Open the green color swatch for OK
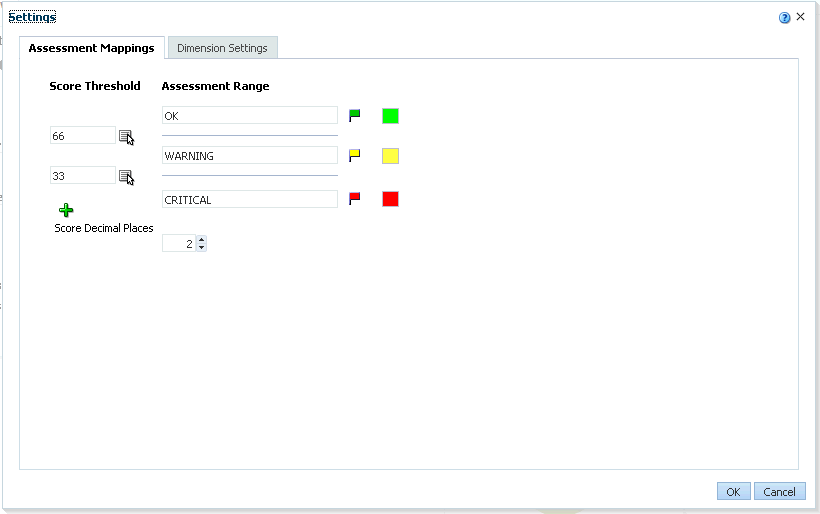820x514 pixels. click(390, 116)
